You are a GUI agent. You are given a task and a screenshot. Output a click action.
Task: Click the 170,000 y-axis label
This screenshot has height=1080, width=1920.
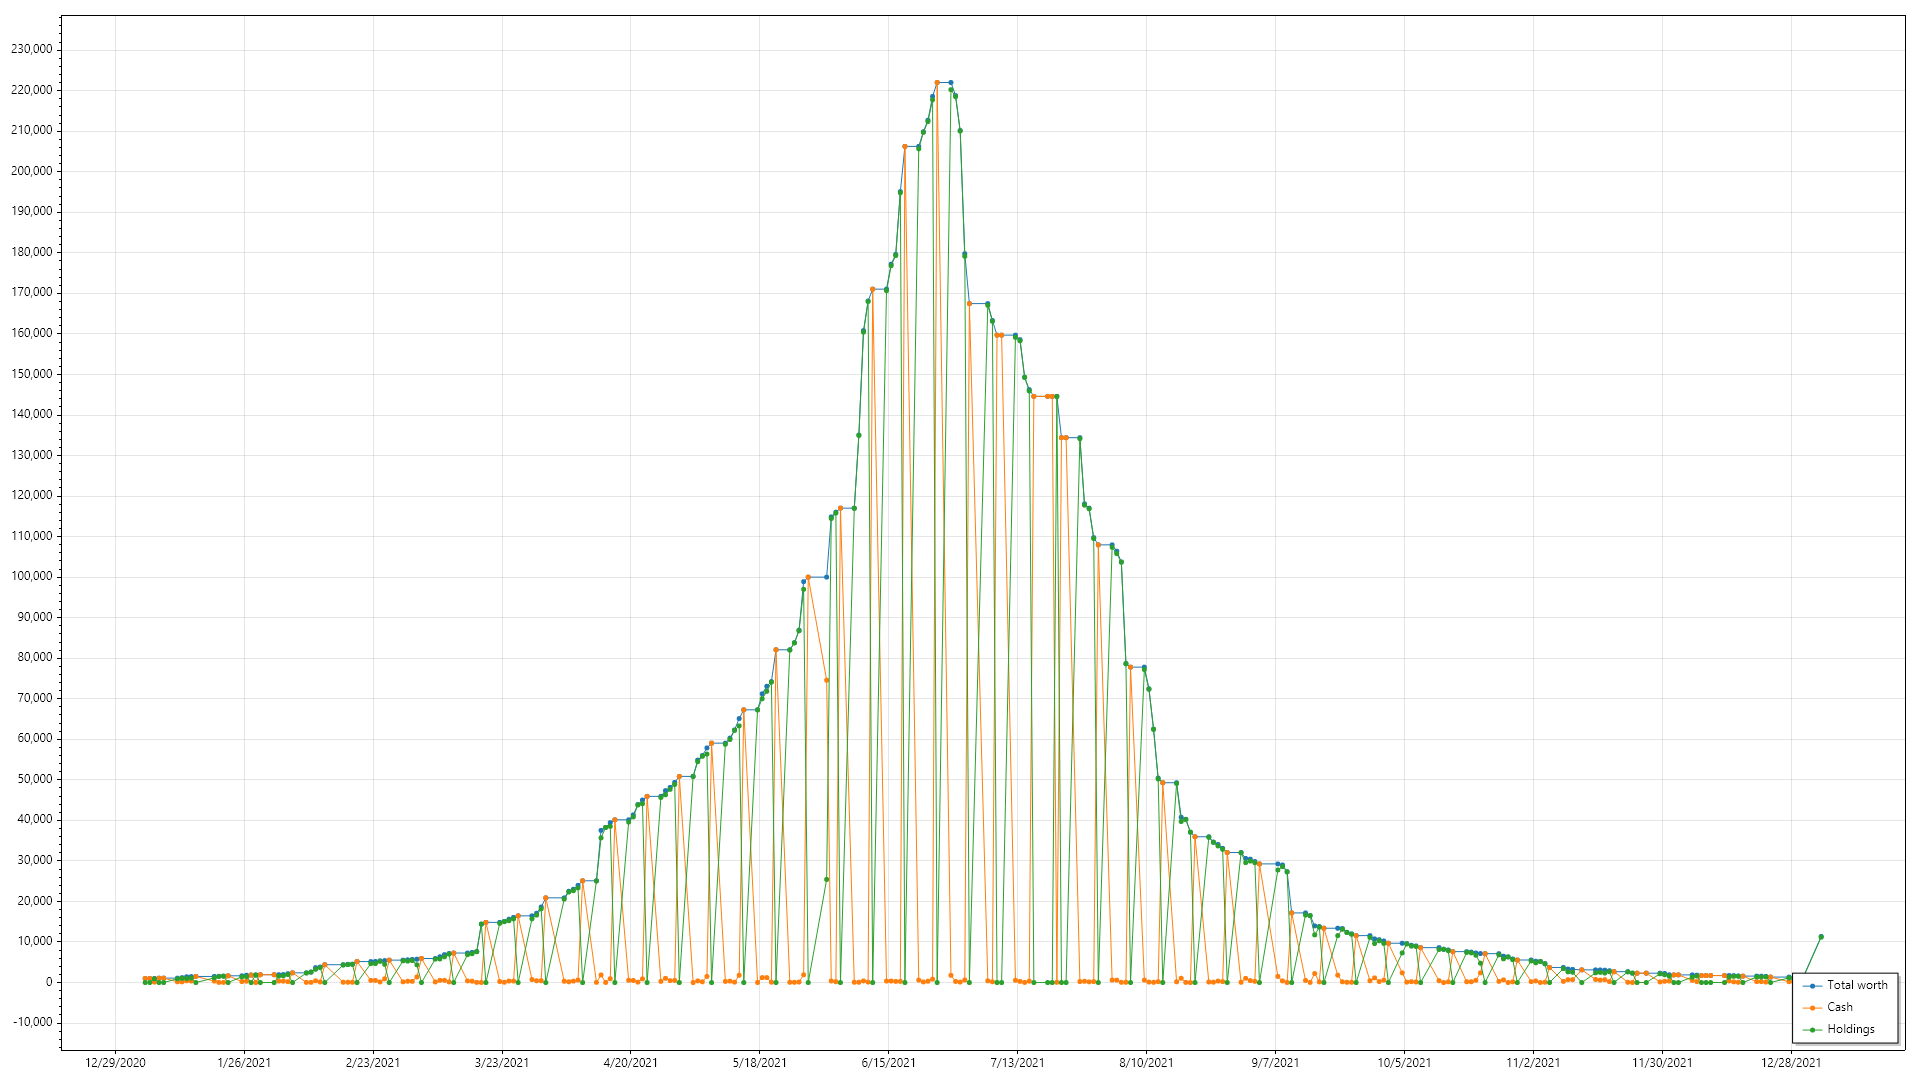pos(32,293)
